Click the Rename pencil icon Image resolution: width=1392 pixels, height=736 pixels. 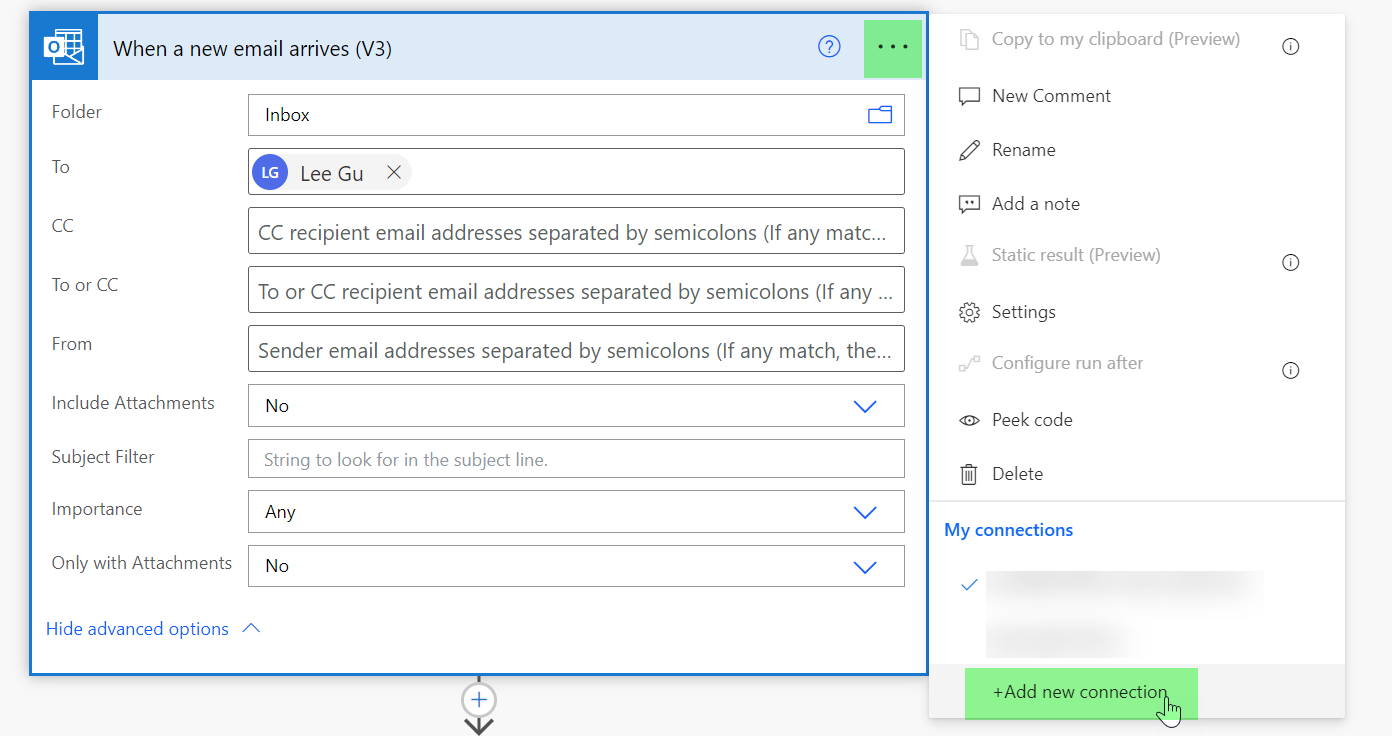968,150
